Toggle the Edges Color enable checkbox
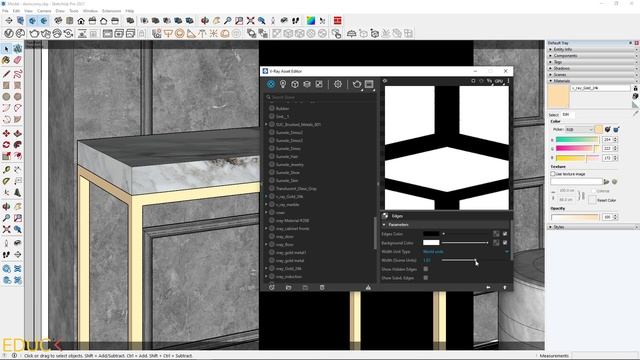This screenshot has width=640, height=360. (505, 234)
